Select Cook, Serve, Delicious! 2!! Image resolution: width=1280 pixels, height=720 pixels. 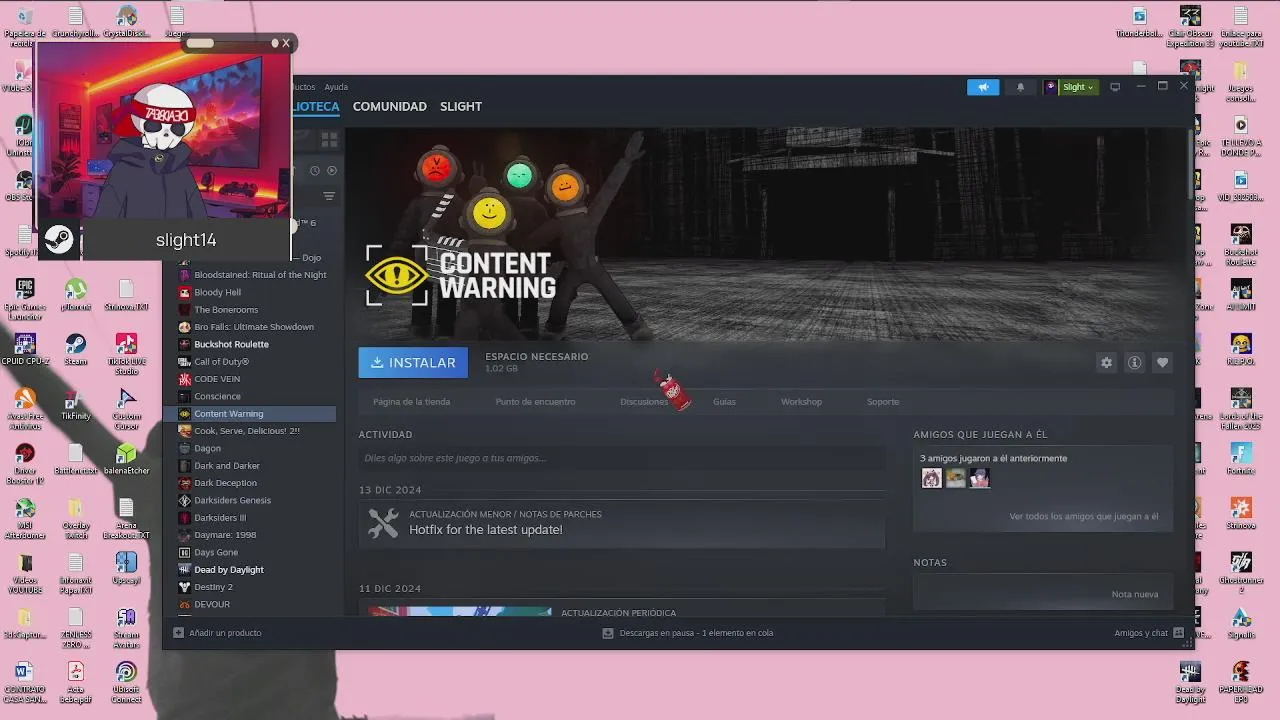point(249,431)
